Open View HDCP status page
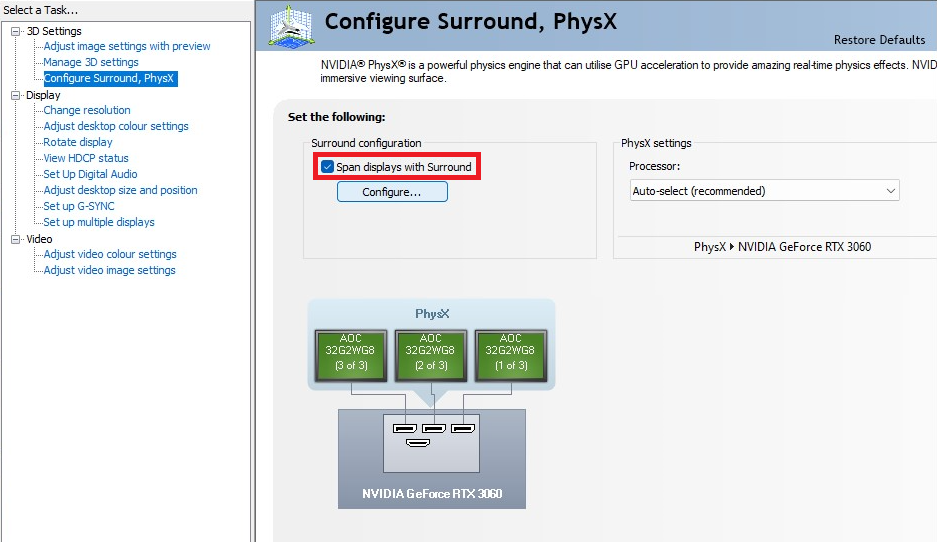 [86, 158]
